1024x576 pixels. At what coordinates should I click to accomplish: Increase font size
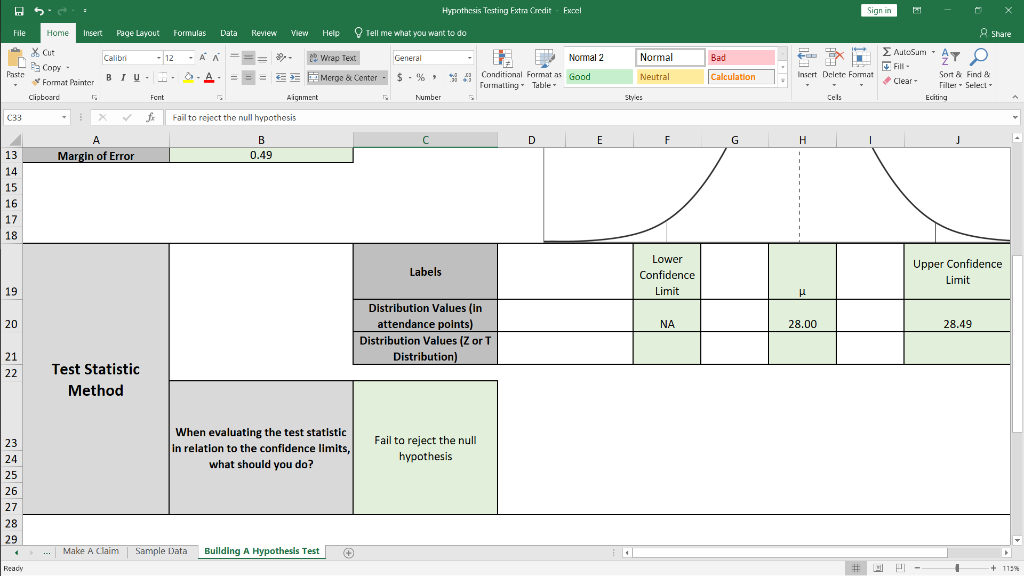(x=203, y=57)
